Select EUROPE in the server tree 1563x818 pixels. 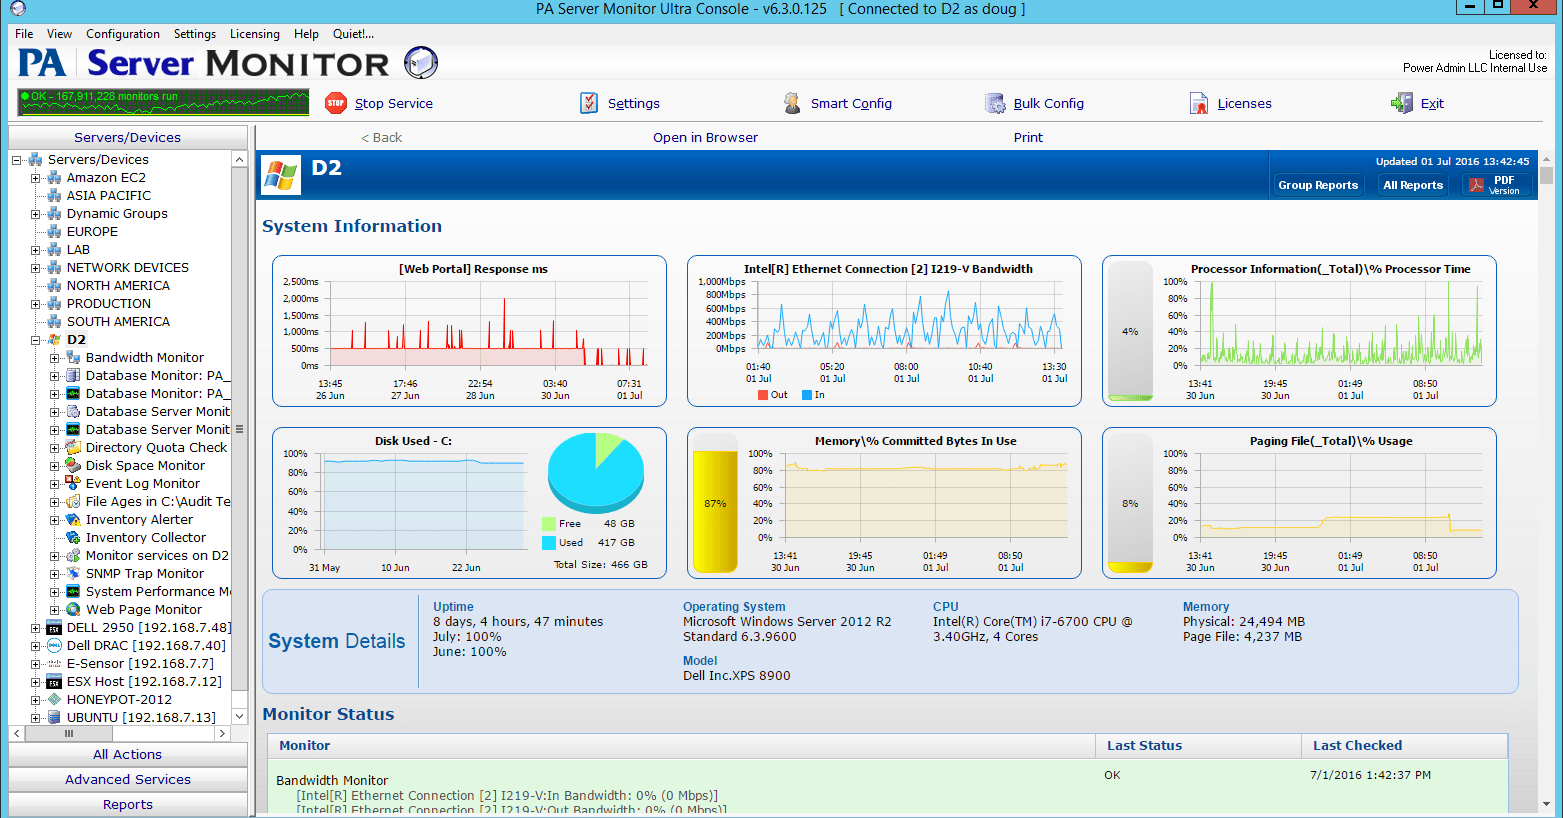pos(92,231)
